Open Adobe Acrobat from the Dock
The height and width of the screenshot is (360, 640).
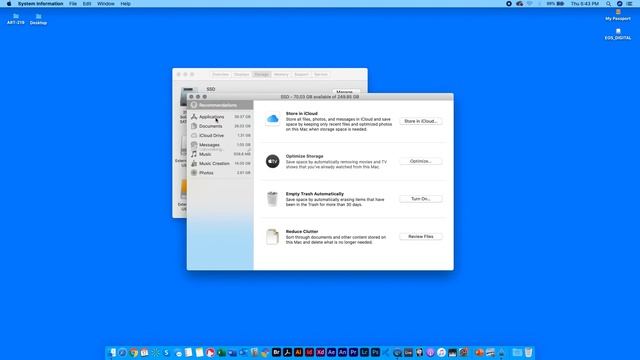[x=287, y=352]
